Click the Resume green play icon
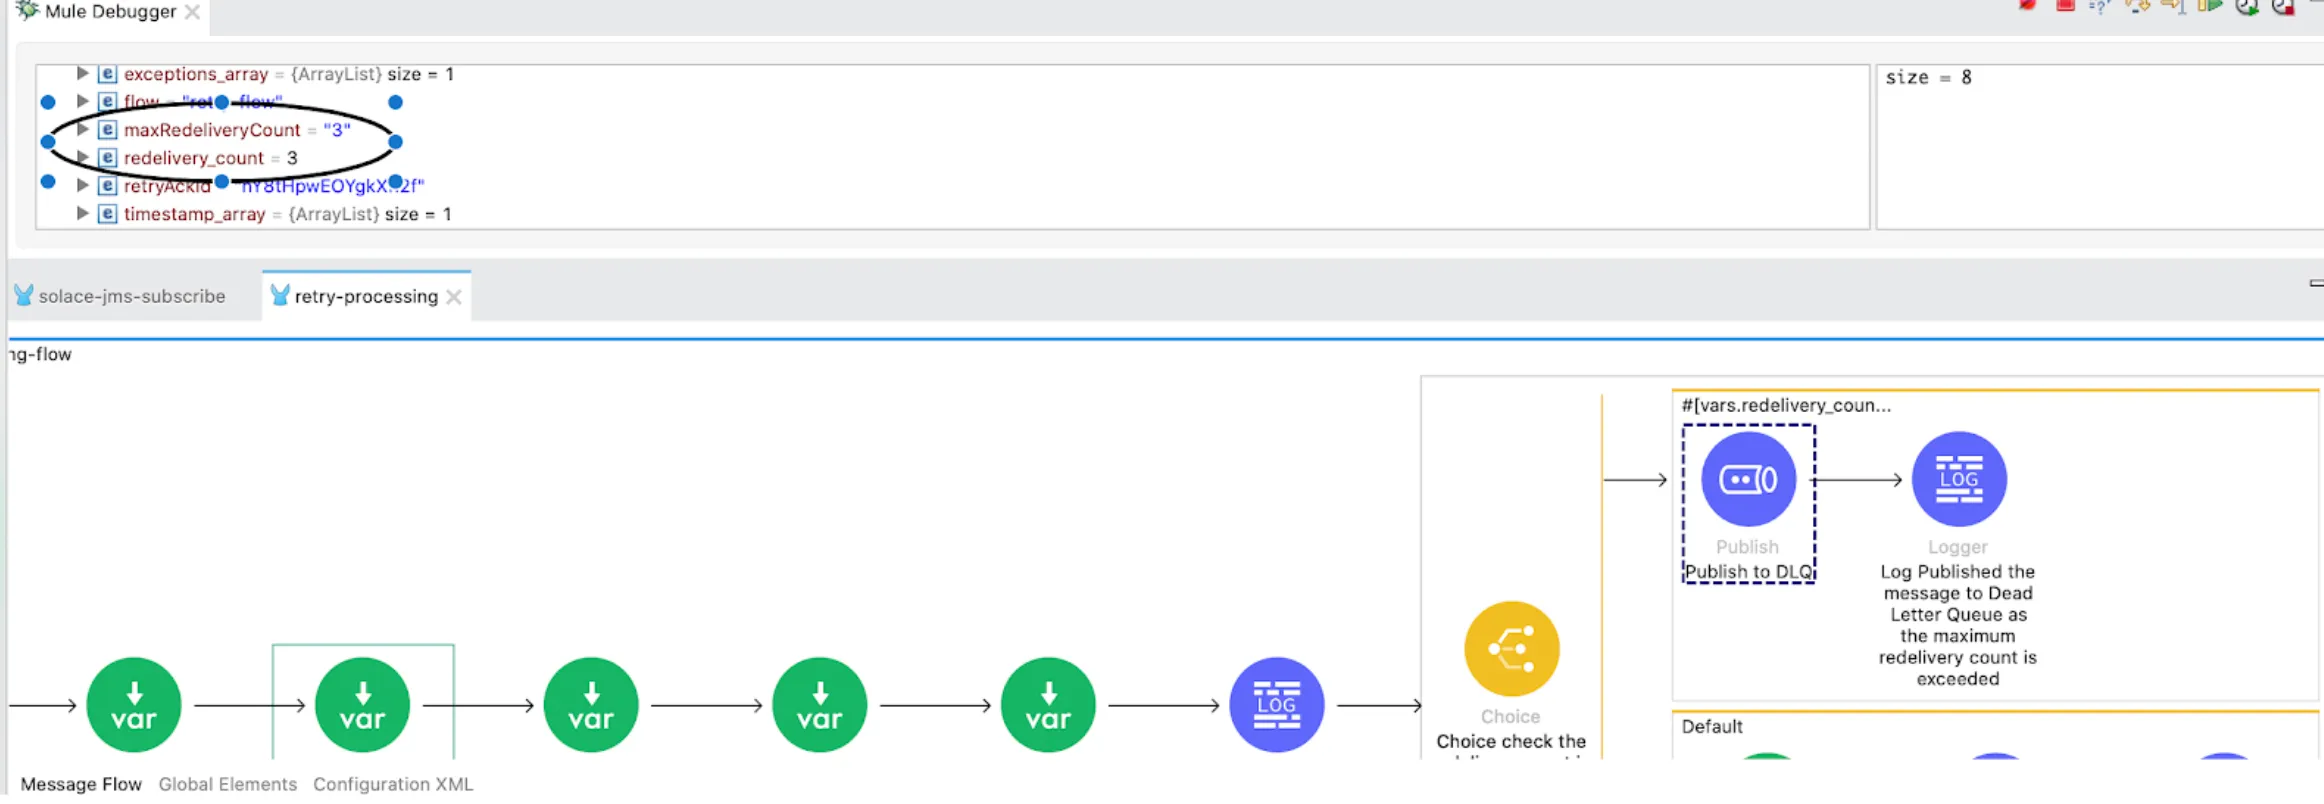The image size is (2324, 804). [x=2210, y=5]
